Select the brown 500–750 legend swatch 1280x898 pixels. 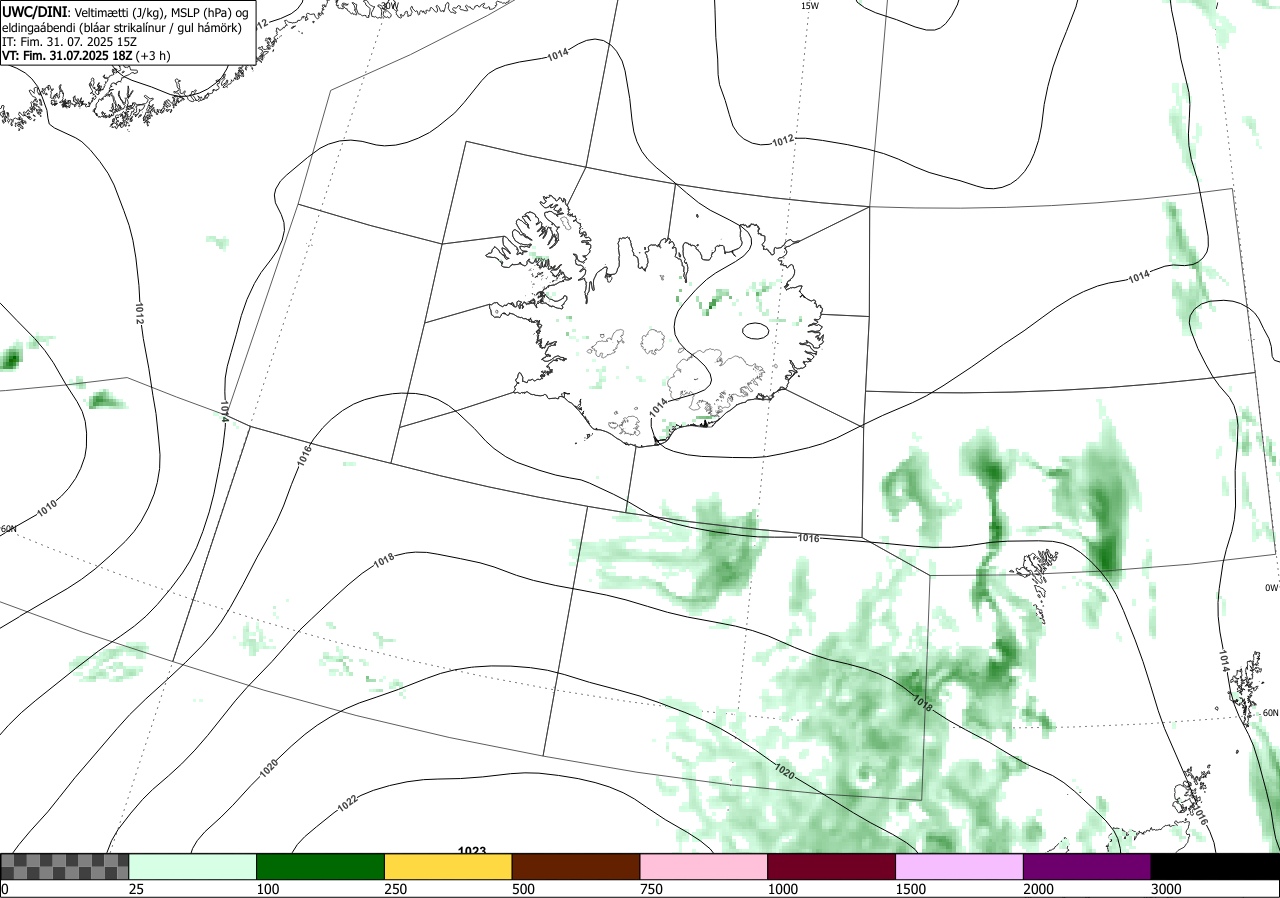point(576,866)
